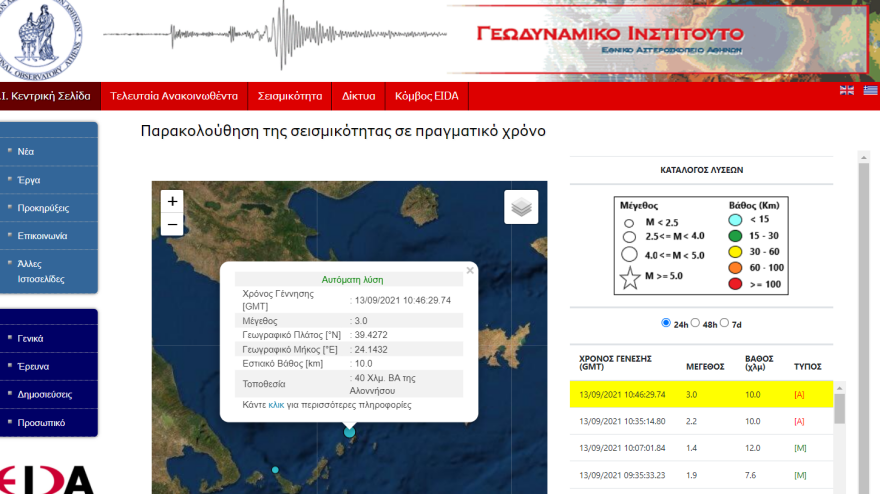
Task: Zoom out the map with minus button
Action: coord(172,225)
